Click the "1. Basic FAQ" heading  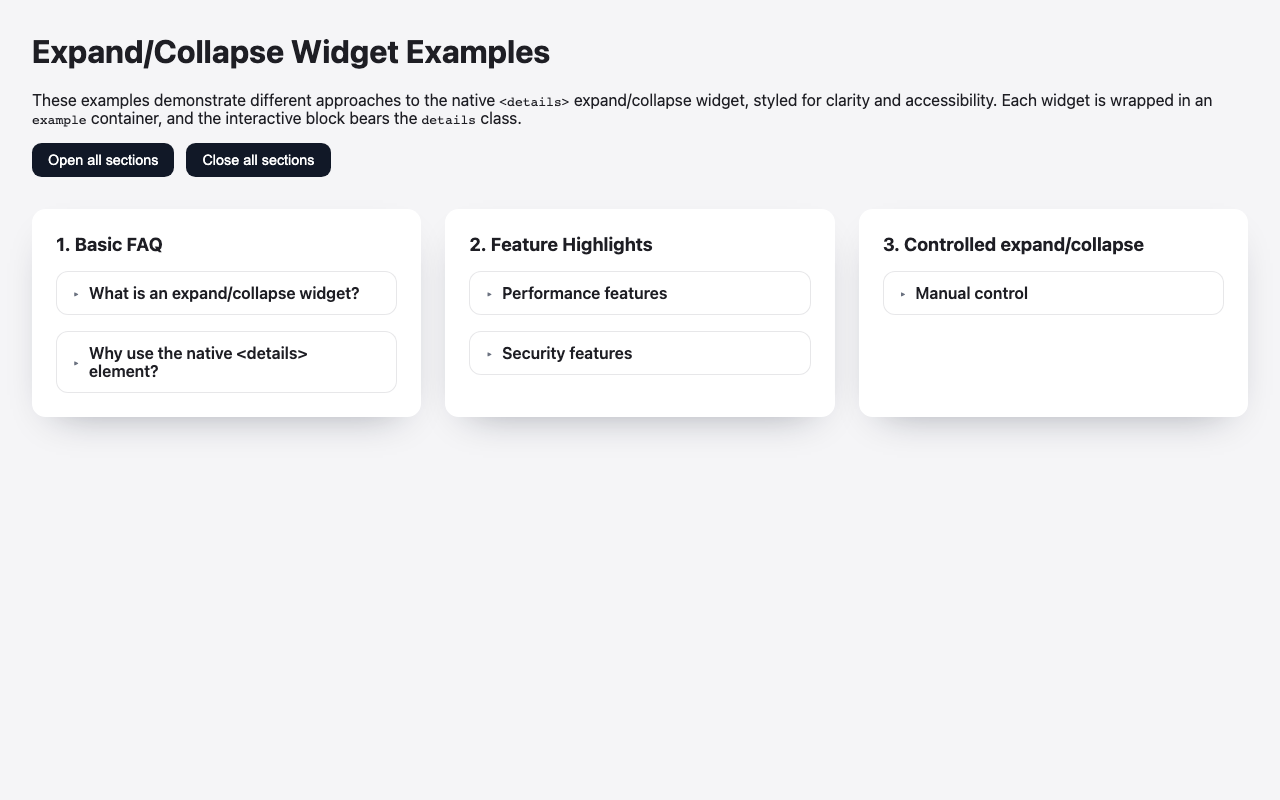pos(109,244)
